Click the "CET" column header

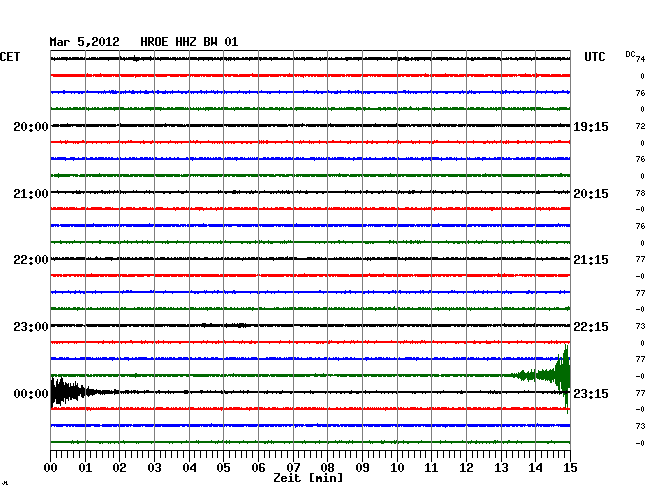pos(10,57)
